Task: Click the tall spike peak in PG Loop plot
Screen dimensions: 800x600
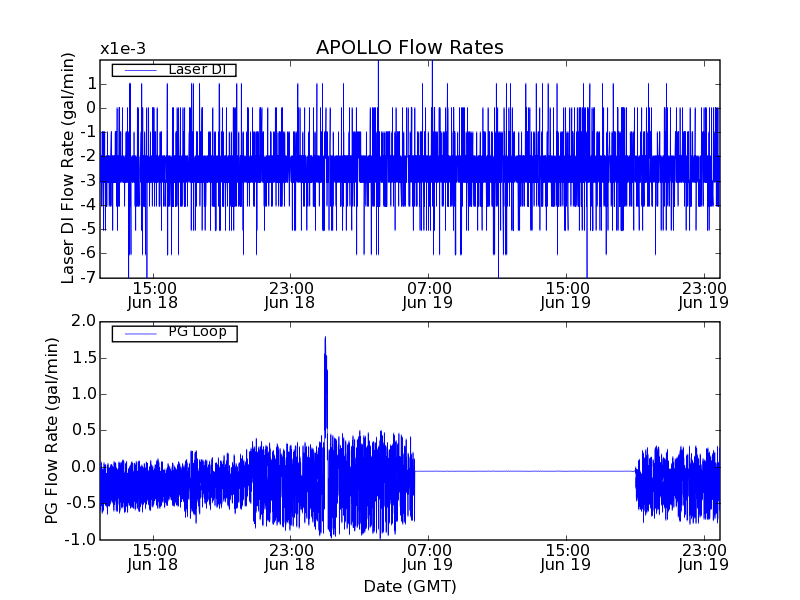Action: pos(325,339)
